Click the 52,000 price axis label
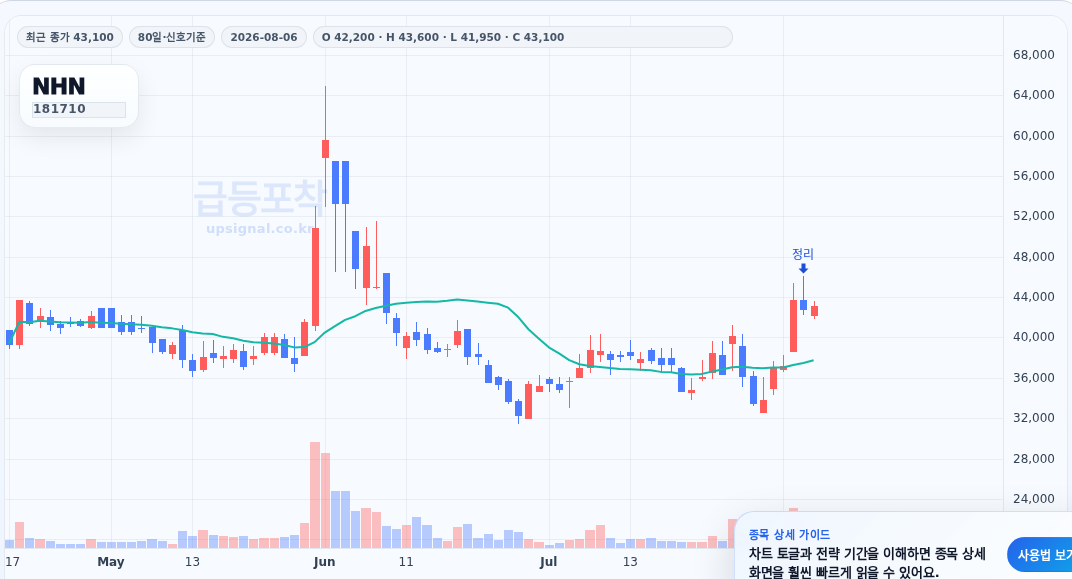 [x=1034, y=216]
